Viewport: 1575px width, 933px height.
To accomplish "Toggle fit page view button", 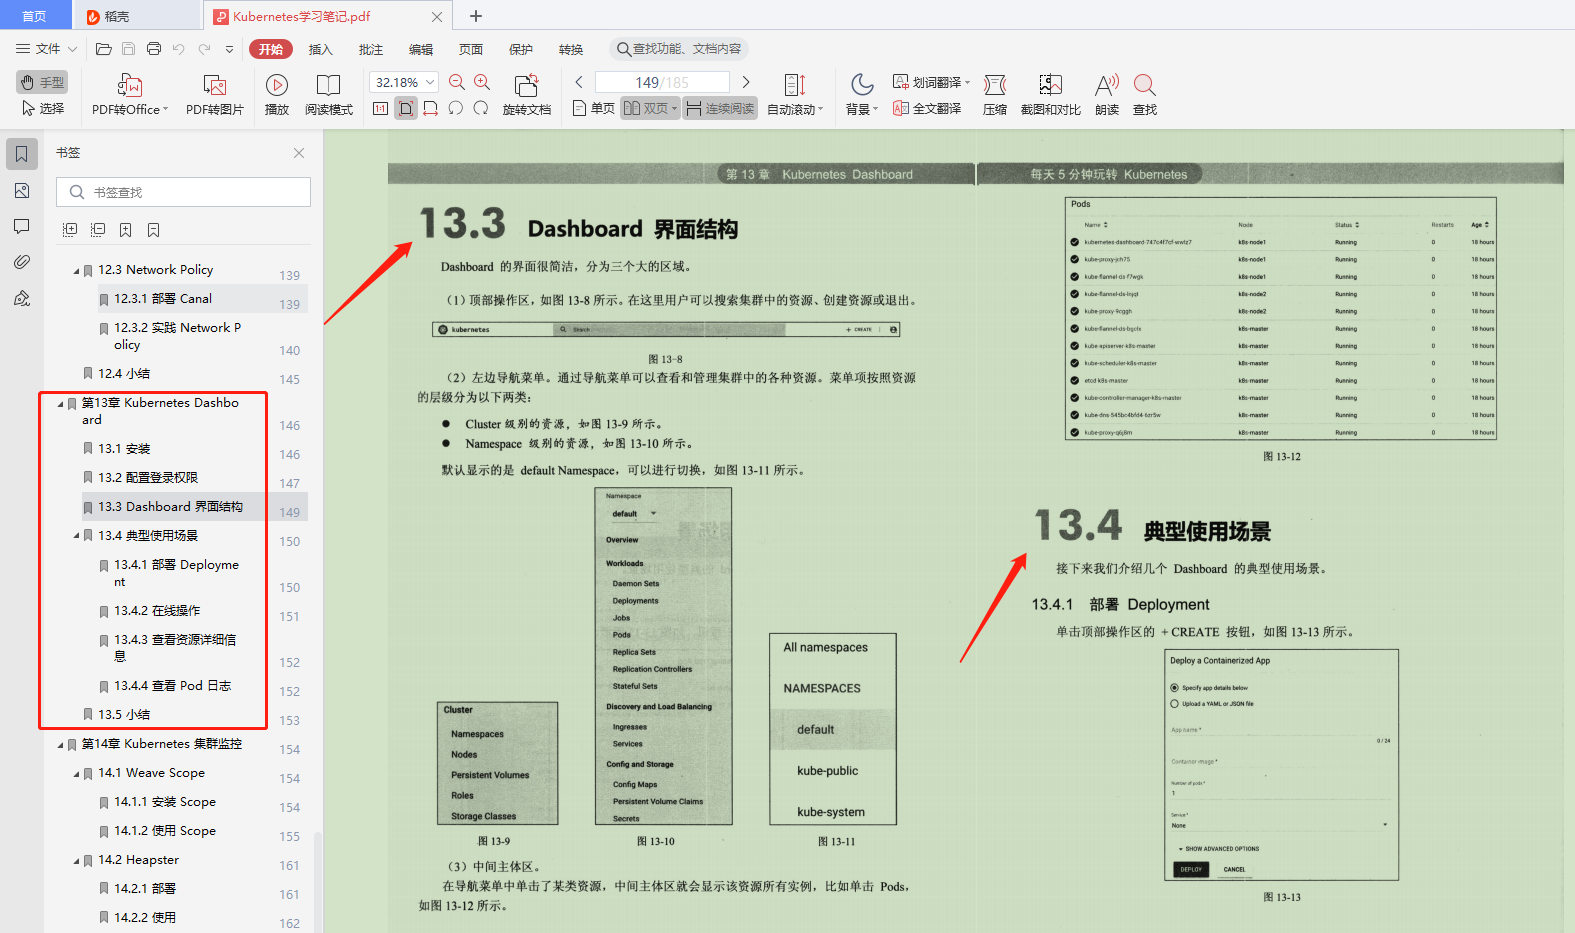I will click(406, 108).
